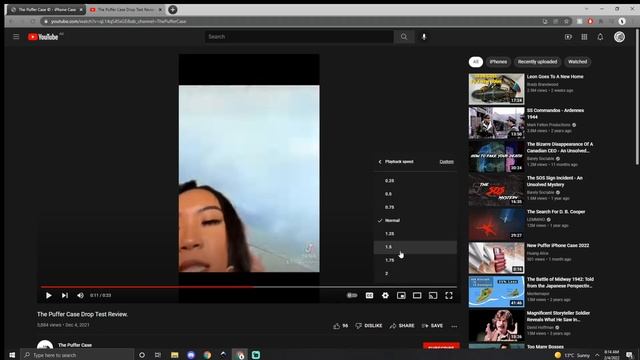
Task: Open the YouTube apps grid icon
Action: 584,37
